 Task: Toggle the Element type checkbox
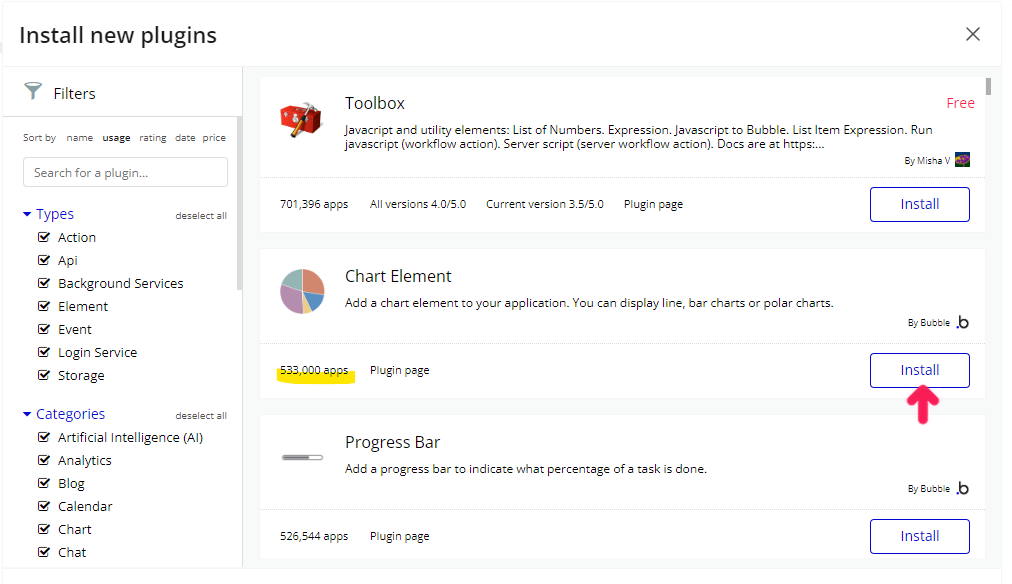tap(44, 306)
